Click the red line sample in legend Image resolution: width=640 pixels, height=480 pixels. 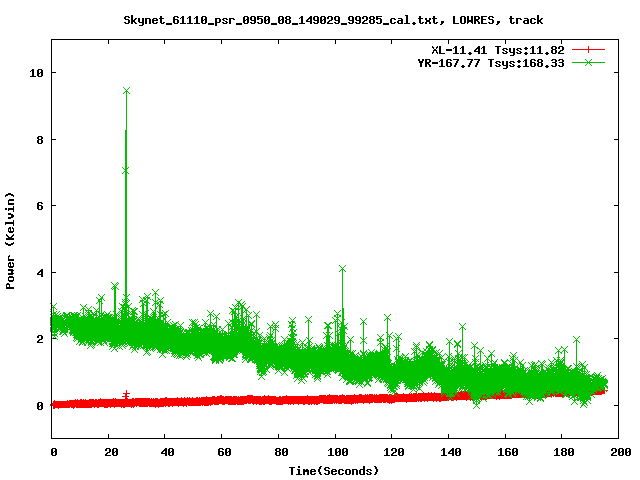590,49
